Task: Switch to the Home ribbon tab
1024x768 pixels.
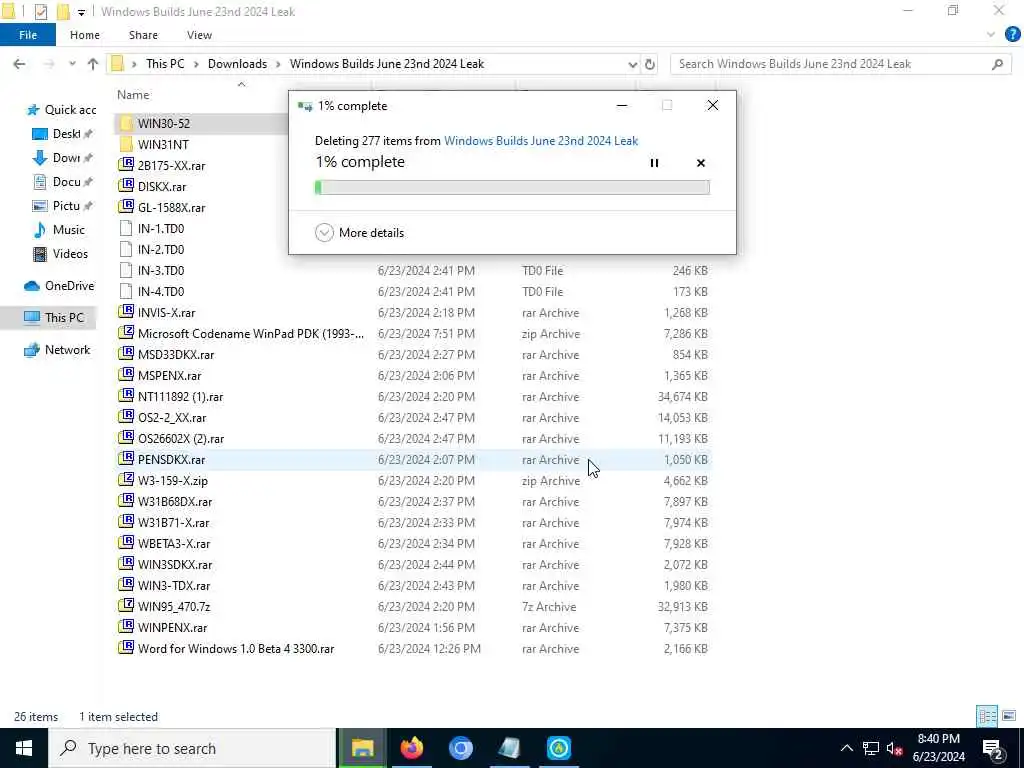Action: coord(85,35)
